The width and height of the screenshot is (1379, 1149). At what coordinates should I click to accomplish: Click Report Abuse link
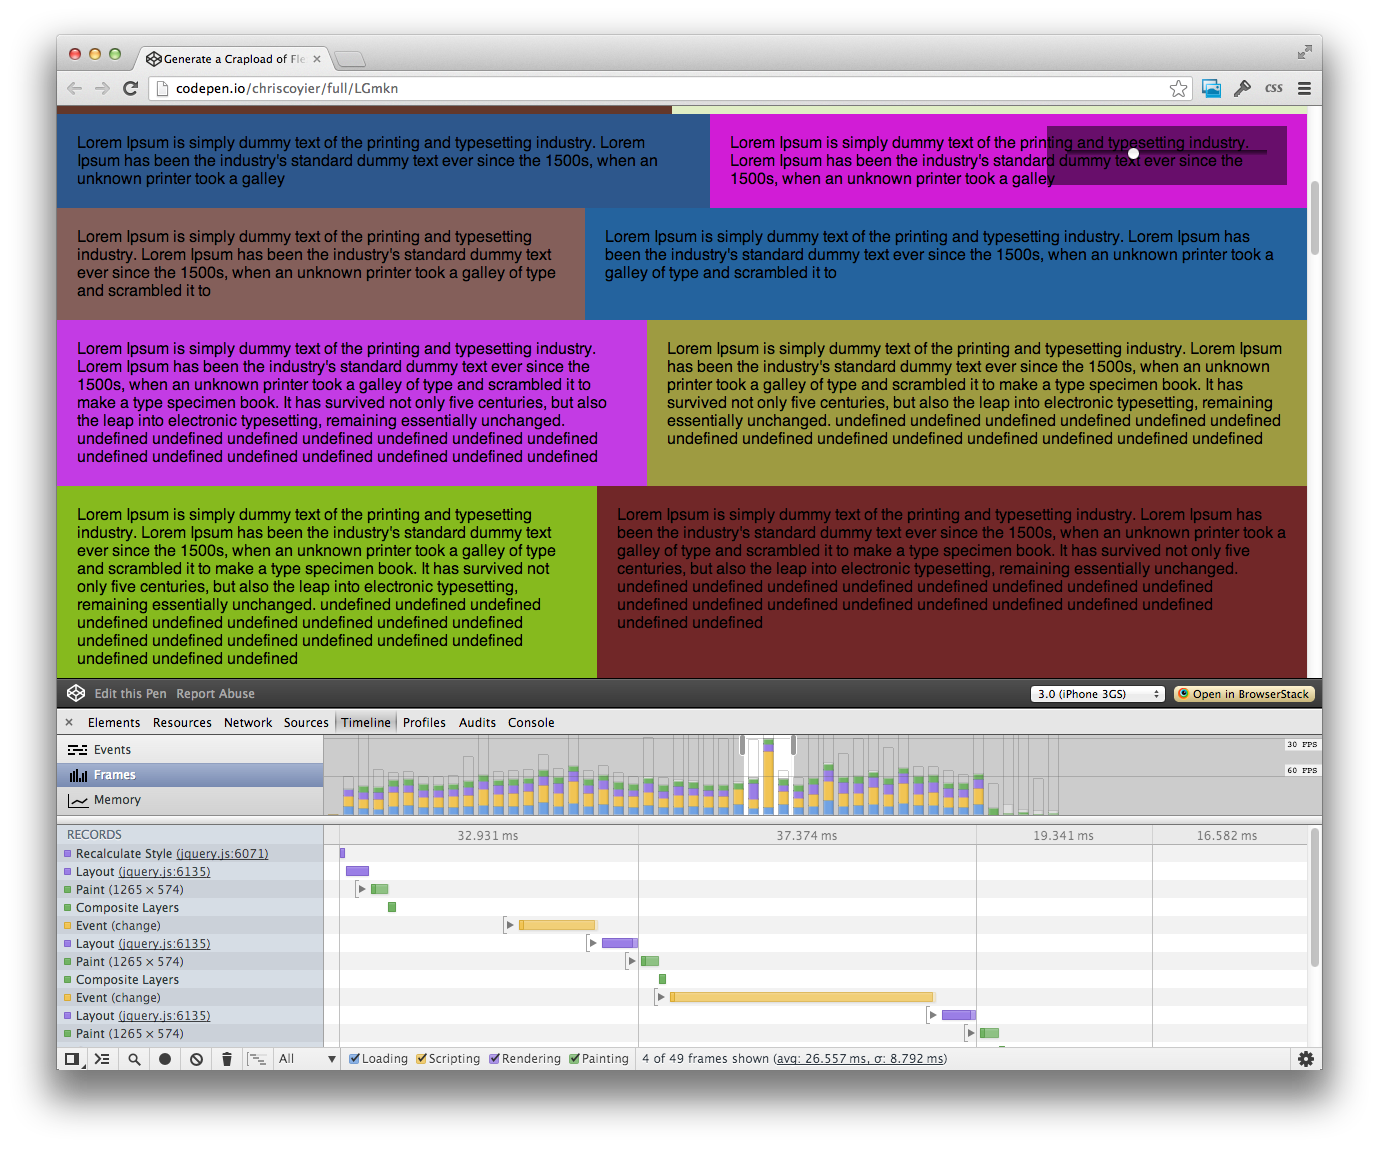pos(215,693)
